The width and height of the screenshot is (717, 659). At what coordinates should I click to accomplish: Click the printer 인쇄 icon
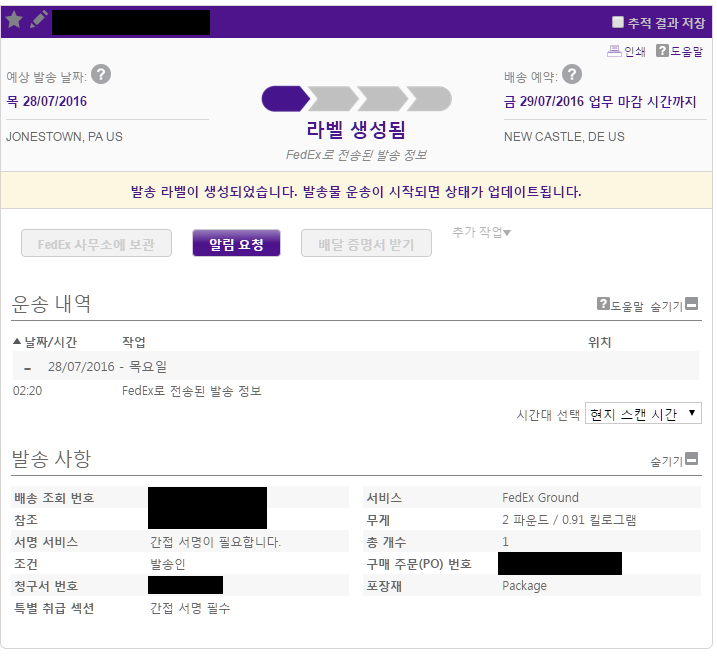tap(614, 51)
